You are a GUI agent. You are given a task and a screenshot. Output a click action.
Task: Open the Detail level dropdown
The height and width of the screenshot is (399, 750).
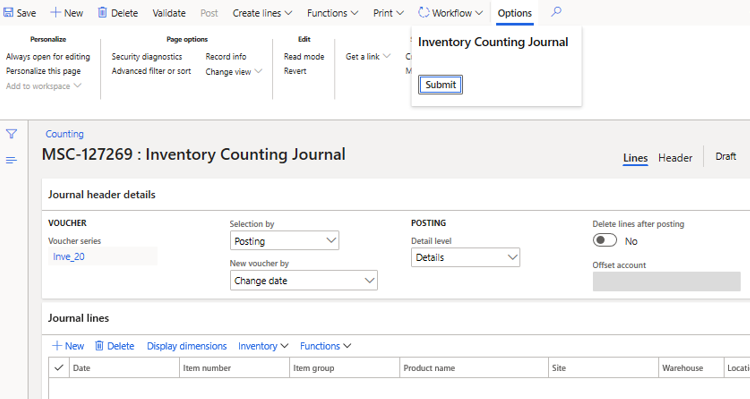point(465,257)
